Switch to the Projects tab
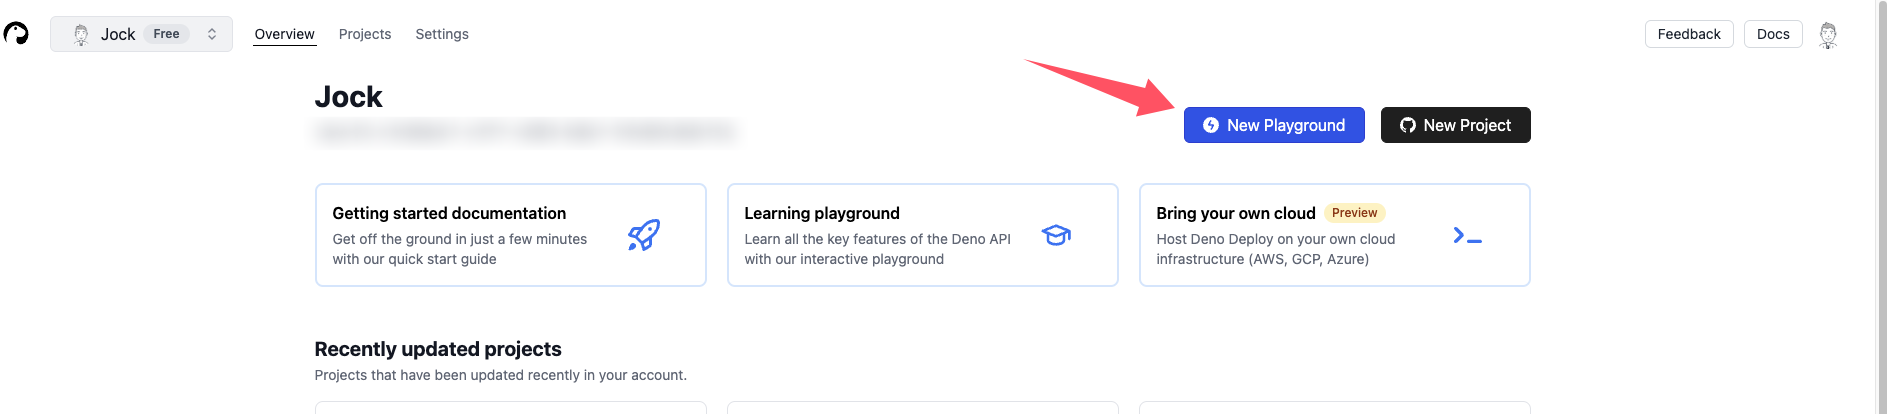The height and width of the screenshot is (414, 1887). click(365, 34)
